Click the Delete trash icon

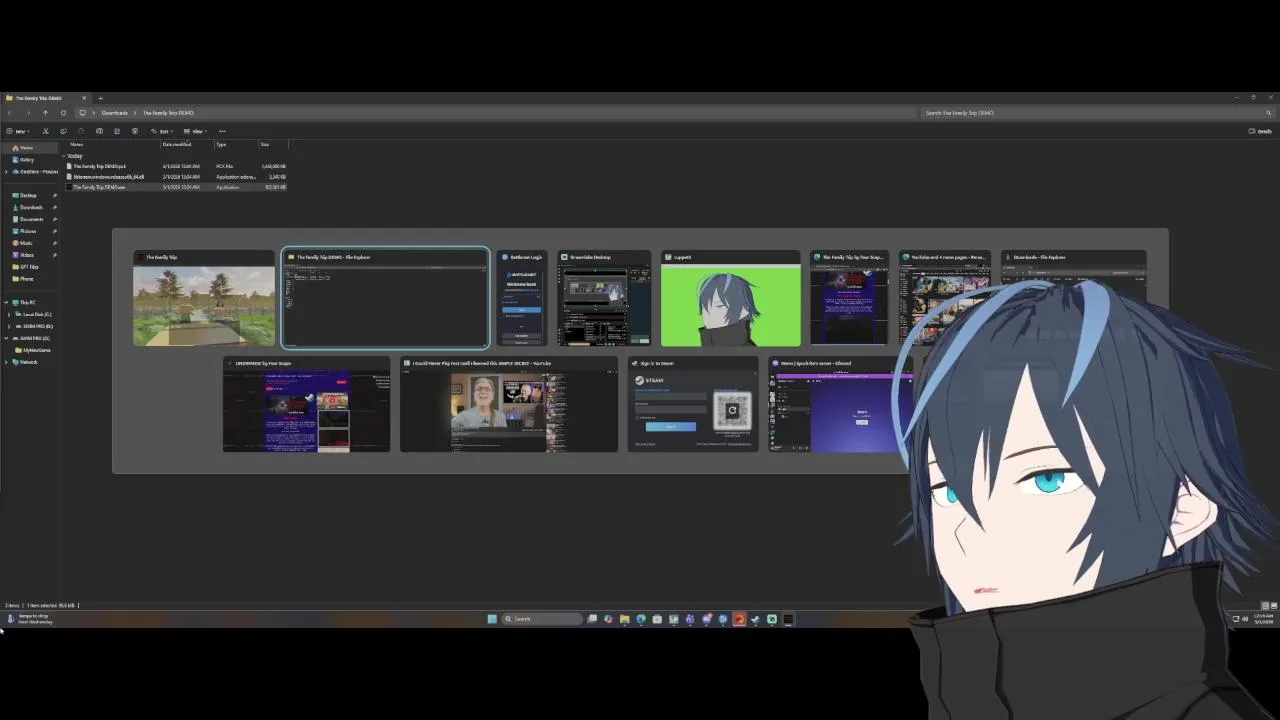(x=135, y=131)
